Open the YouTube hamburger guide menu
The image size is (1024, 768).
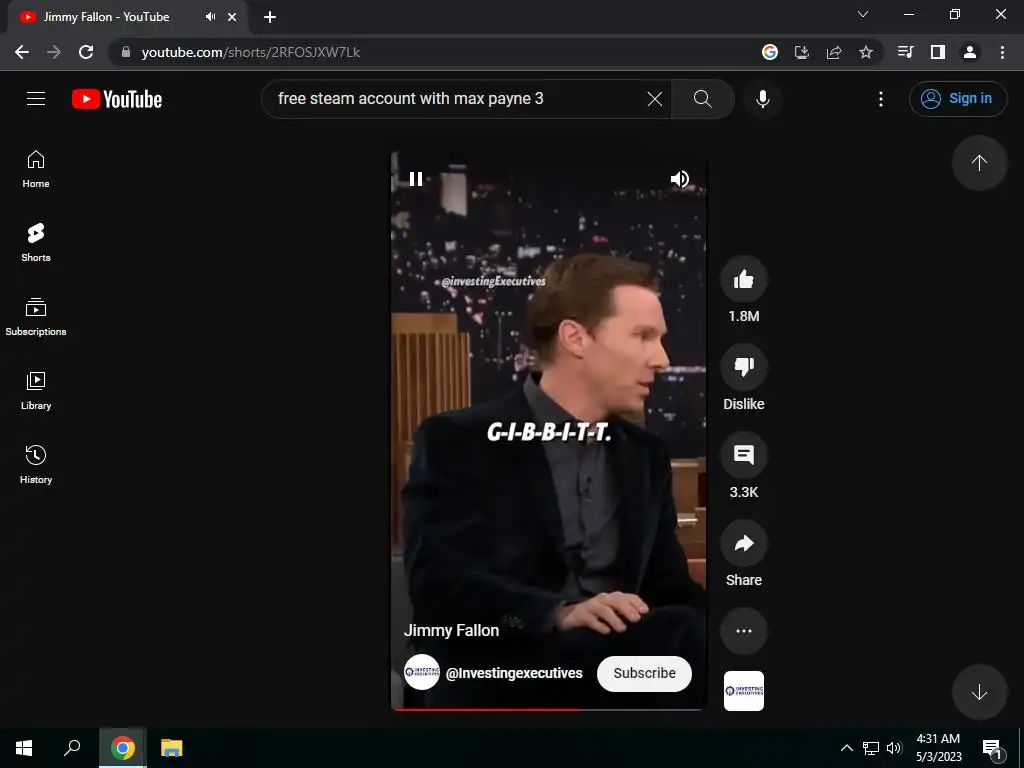(x=36, y=99)
